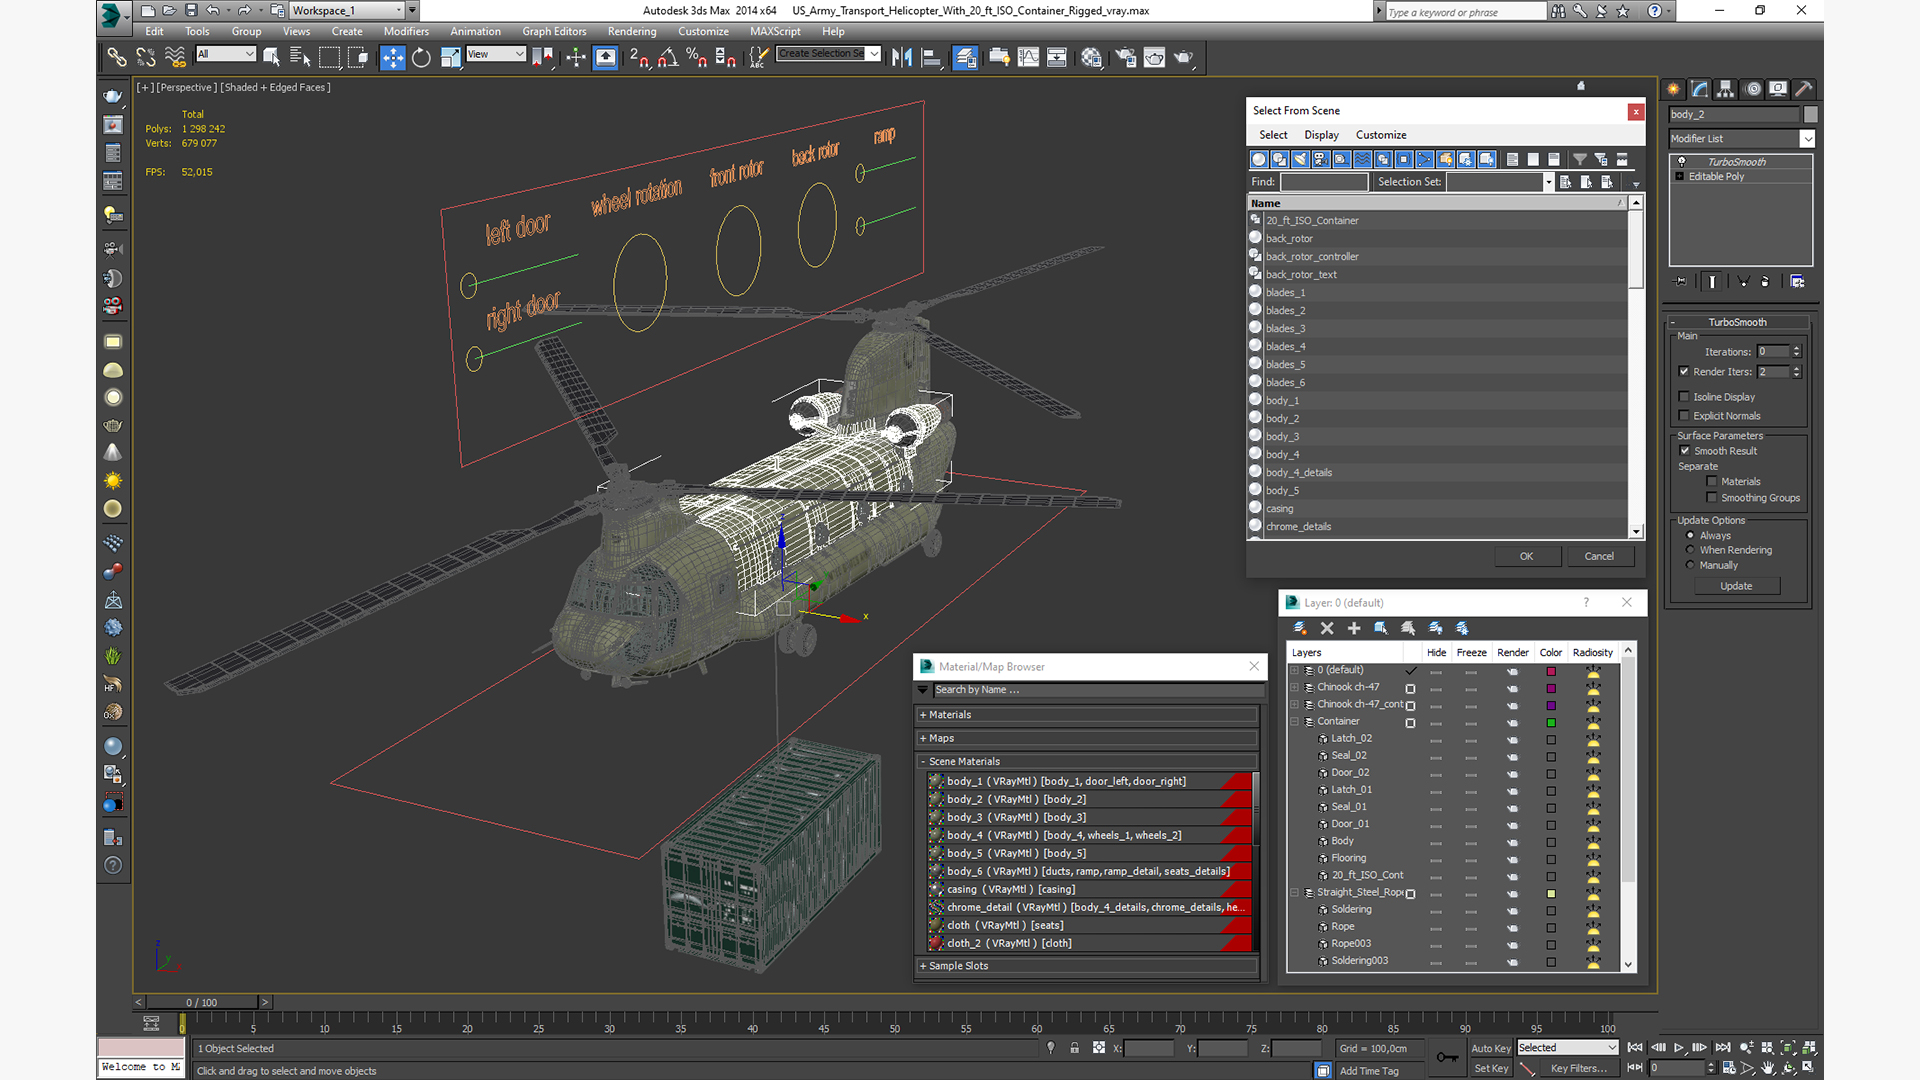Select Manually update option

pos(1691,565)
